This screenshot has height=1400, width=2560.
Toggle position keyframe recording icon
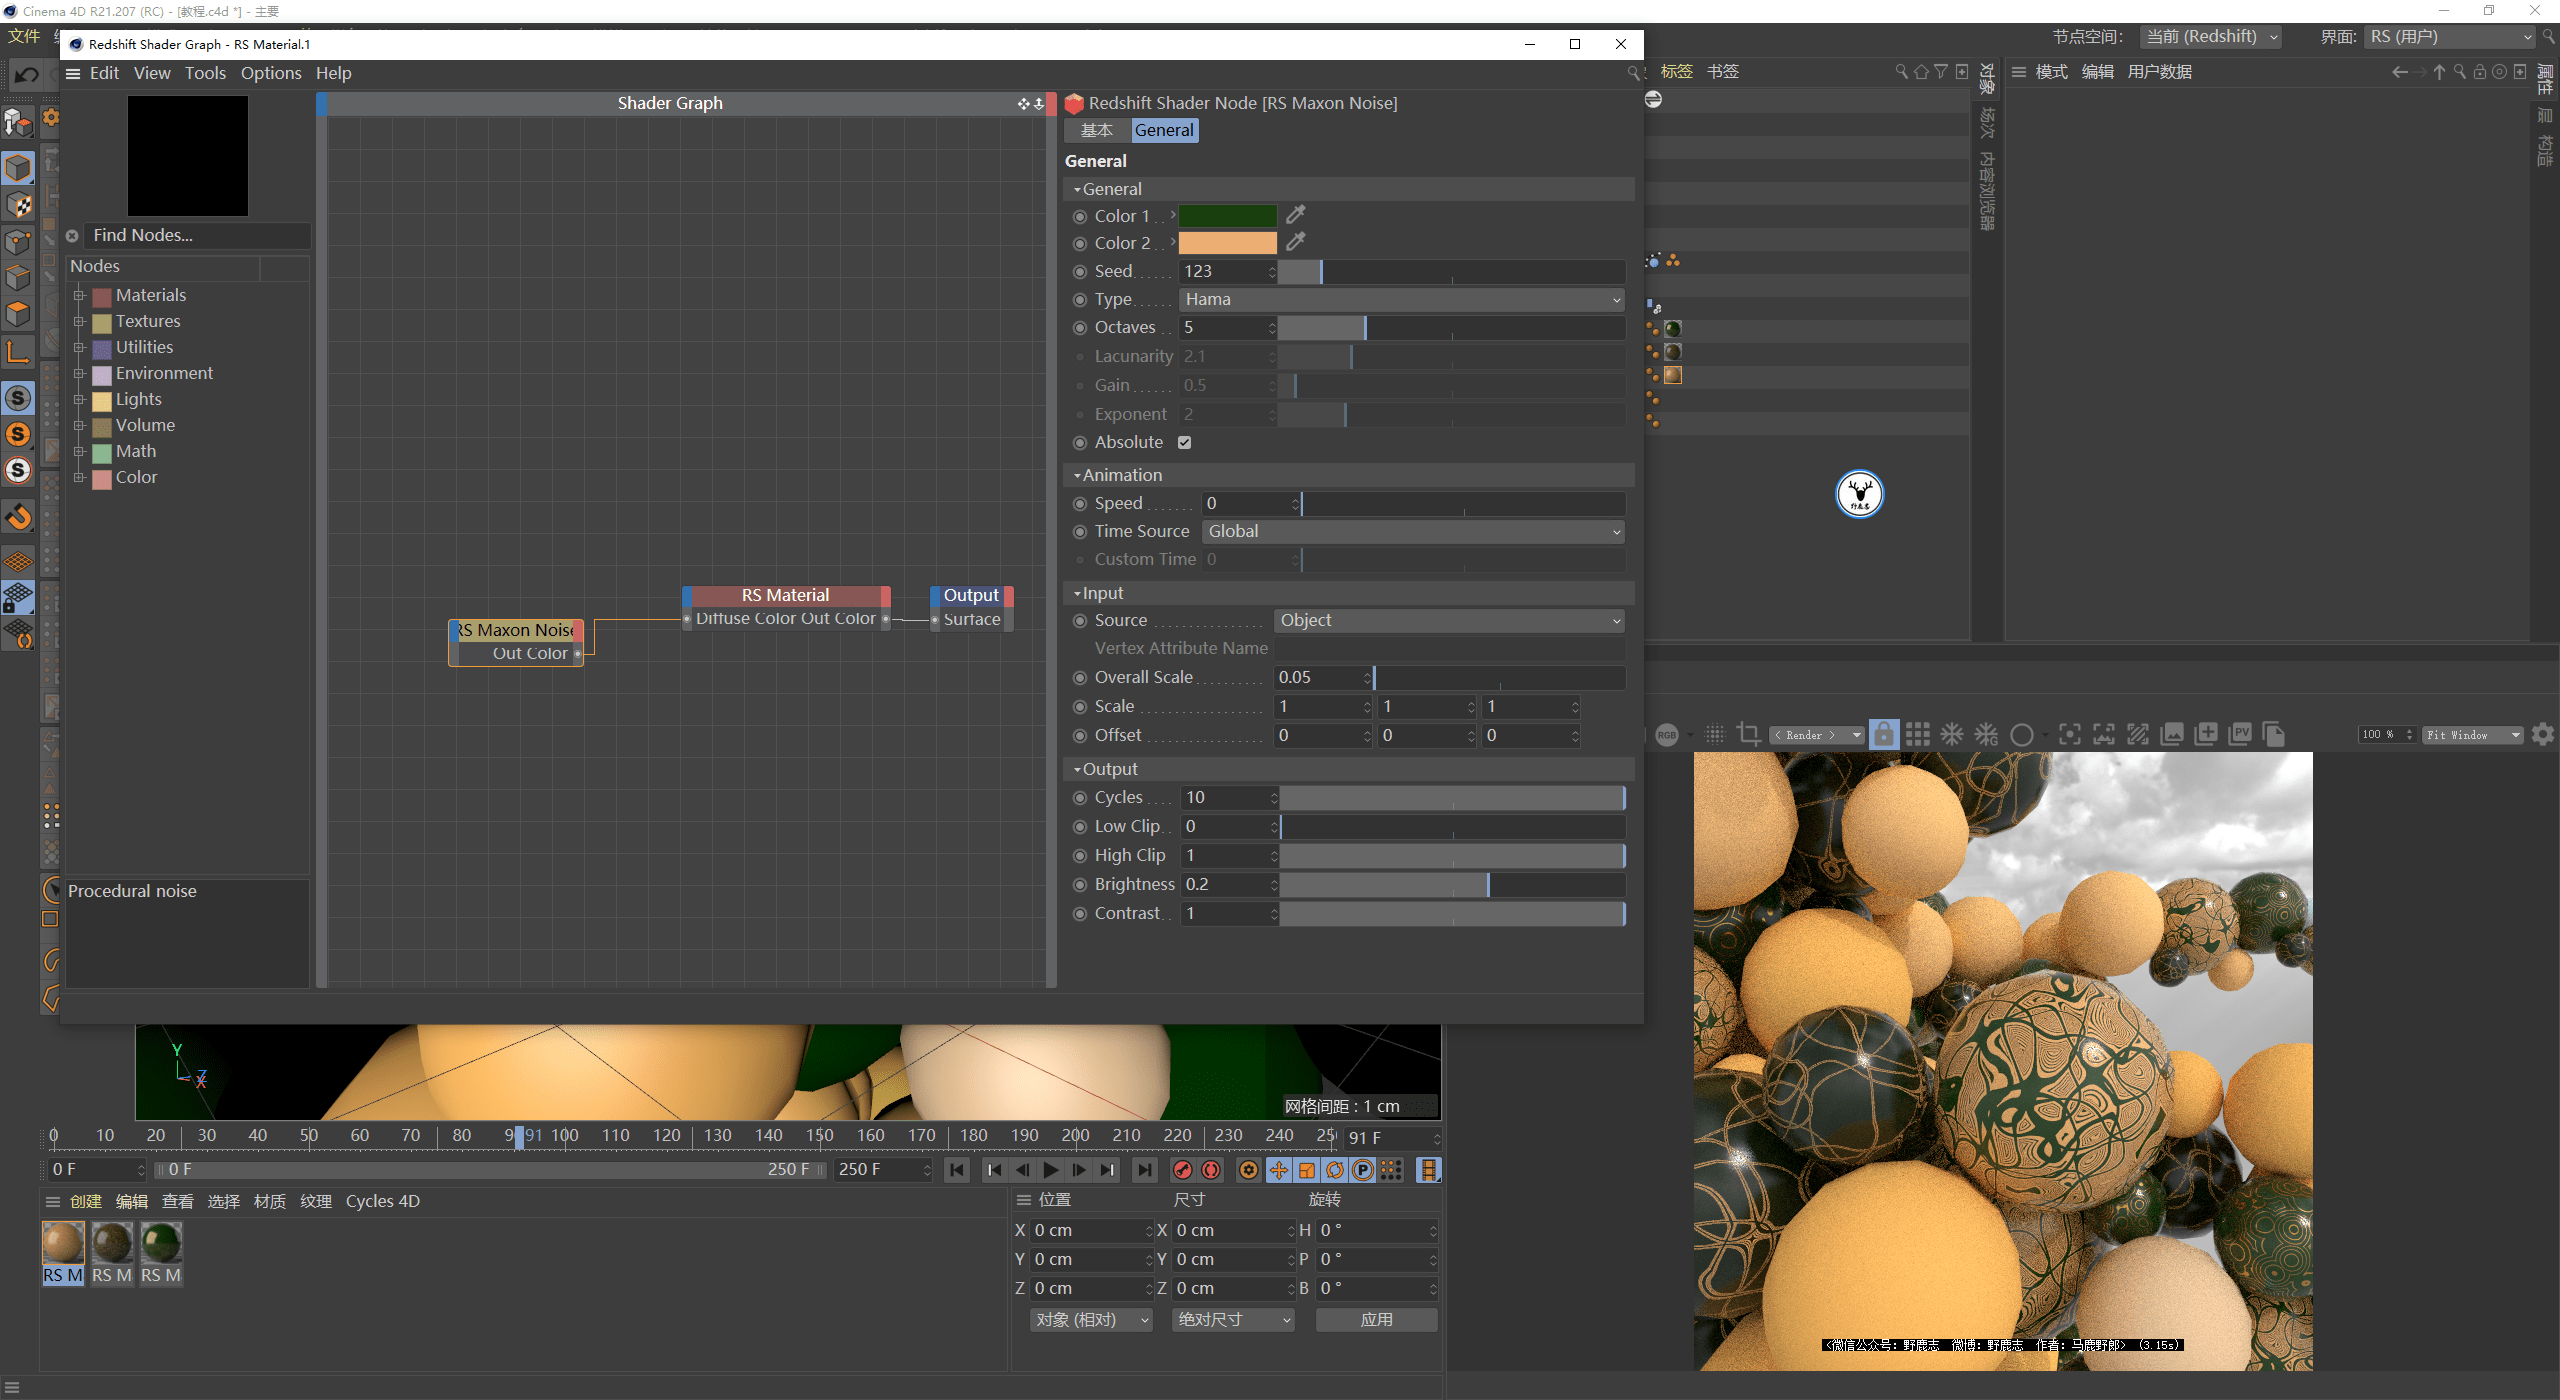(1279, 1170)
